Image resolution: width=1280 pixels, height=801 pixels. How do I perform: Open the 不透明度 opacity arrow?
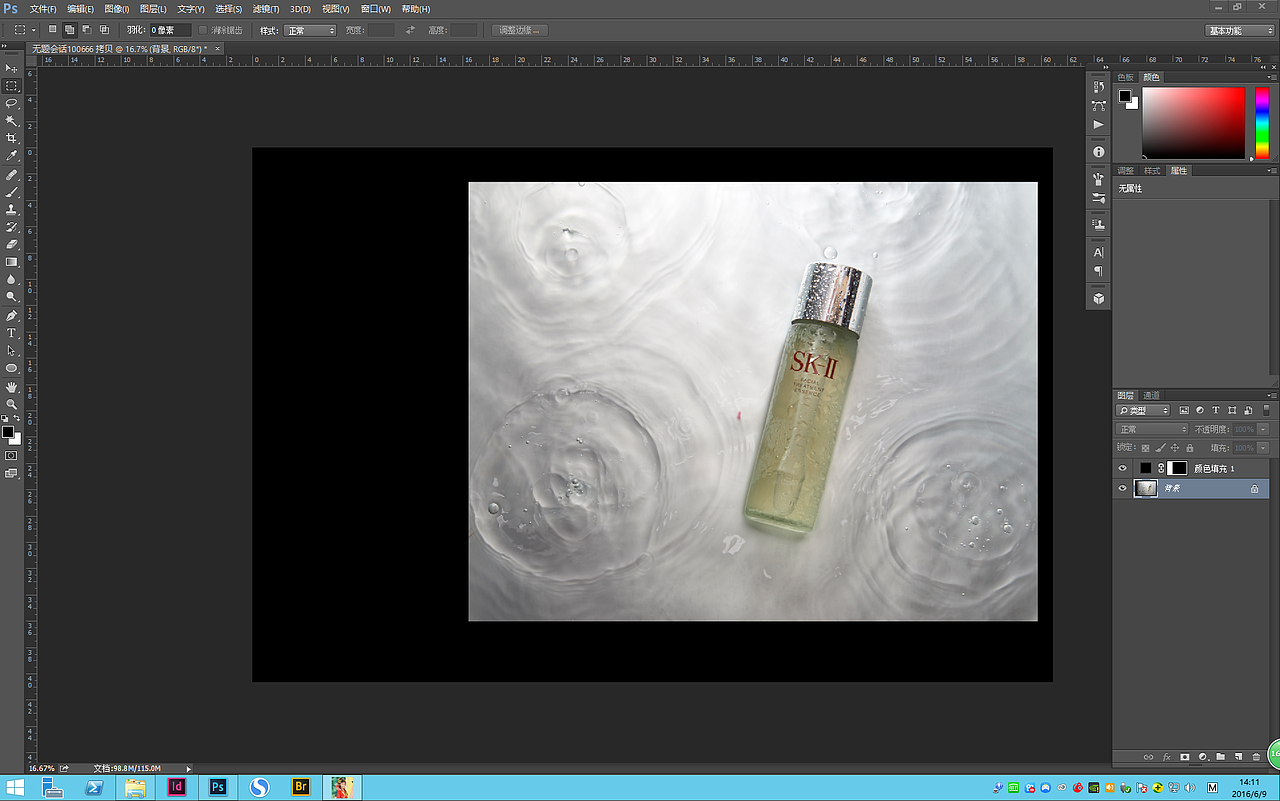1264,430
